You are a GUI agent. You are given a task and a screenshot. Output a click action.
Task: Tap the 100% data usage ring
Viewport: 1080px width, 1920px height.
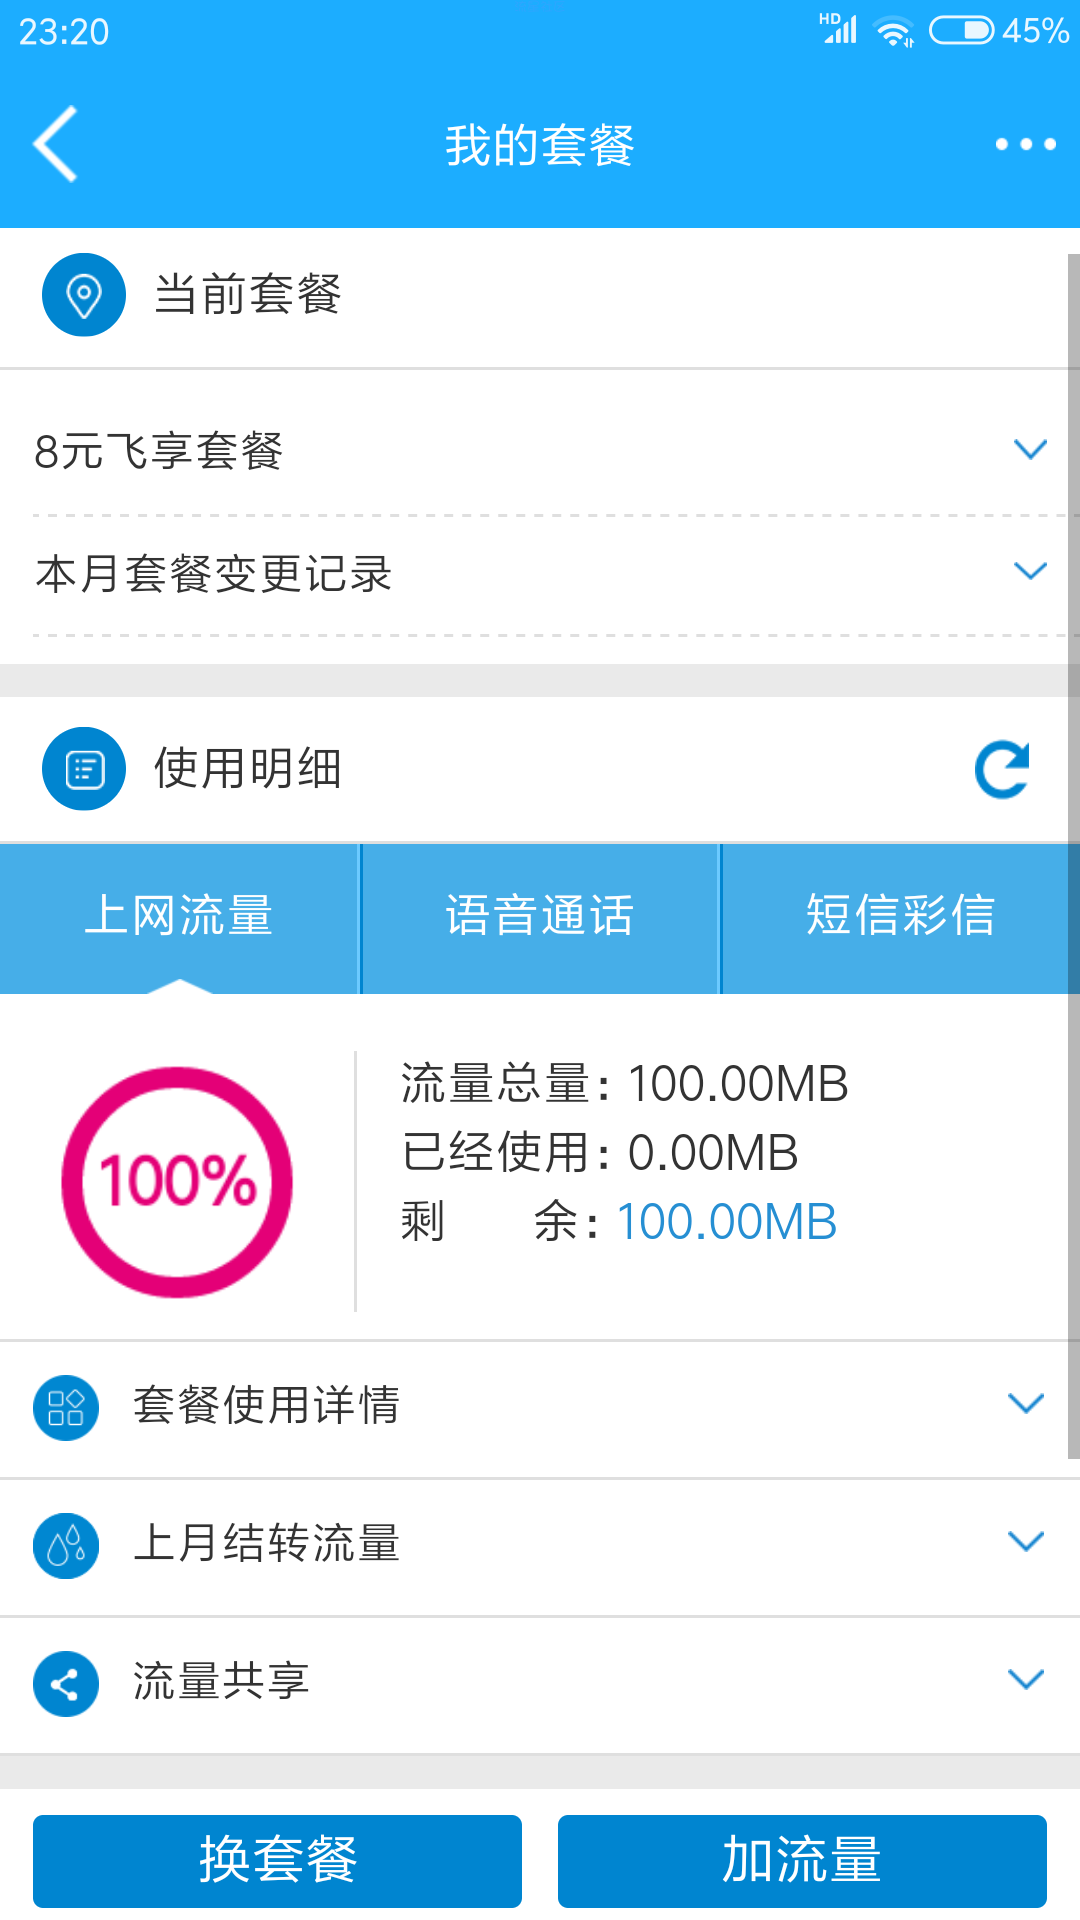click(177, 1182)
